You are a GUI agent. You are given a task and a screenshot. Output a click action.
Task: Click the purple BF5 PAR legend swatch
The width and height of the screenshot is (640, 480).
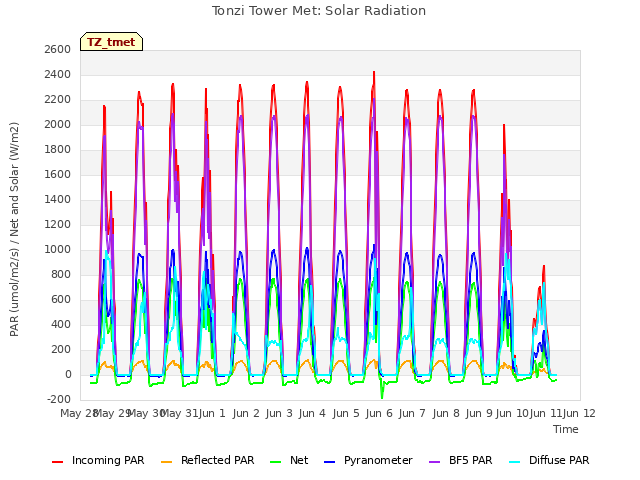435,462
